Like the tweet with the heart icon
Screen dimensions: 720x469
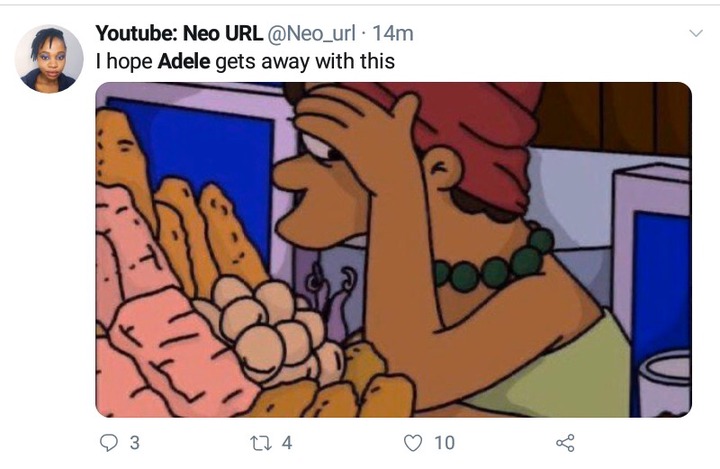click(412, 442)
